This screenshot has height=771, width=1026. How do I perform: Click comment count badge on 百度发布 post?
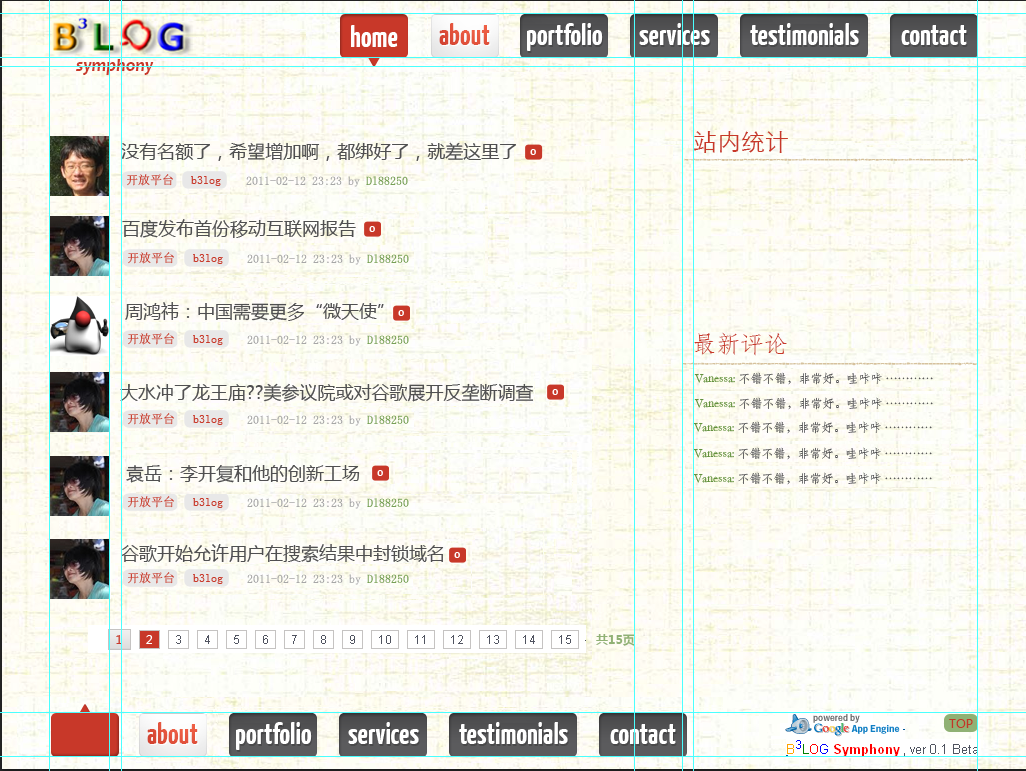(x=372, y=229)
